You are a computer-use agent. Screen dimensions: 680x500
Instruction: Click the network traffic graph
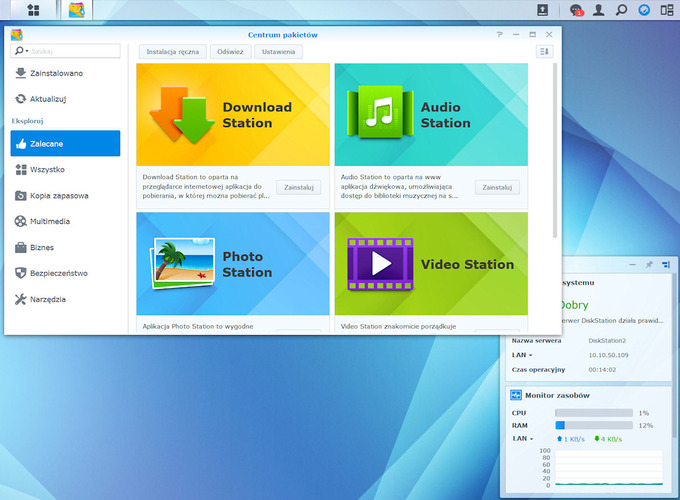pyautogui.click(x=609, y=467)
